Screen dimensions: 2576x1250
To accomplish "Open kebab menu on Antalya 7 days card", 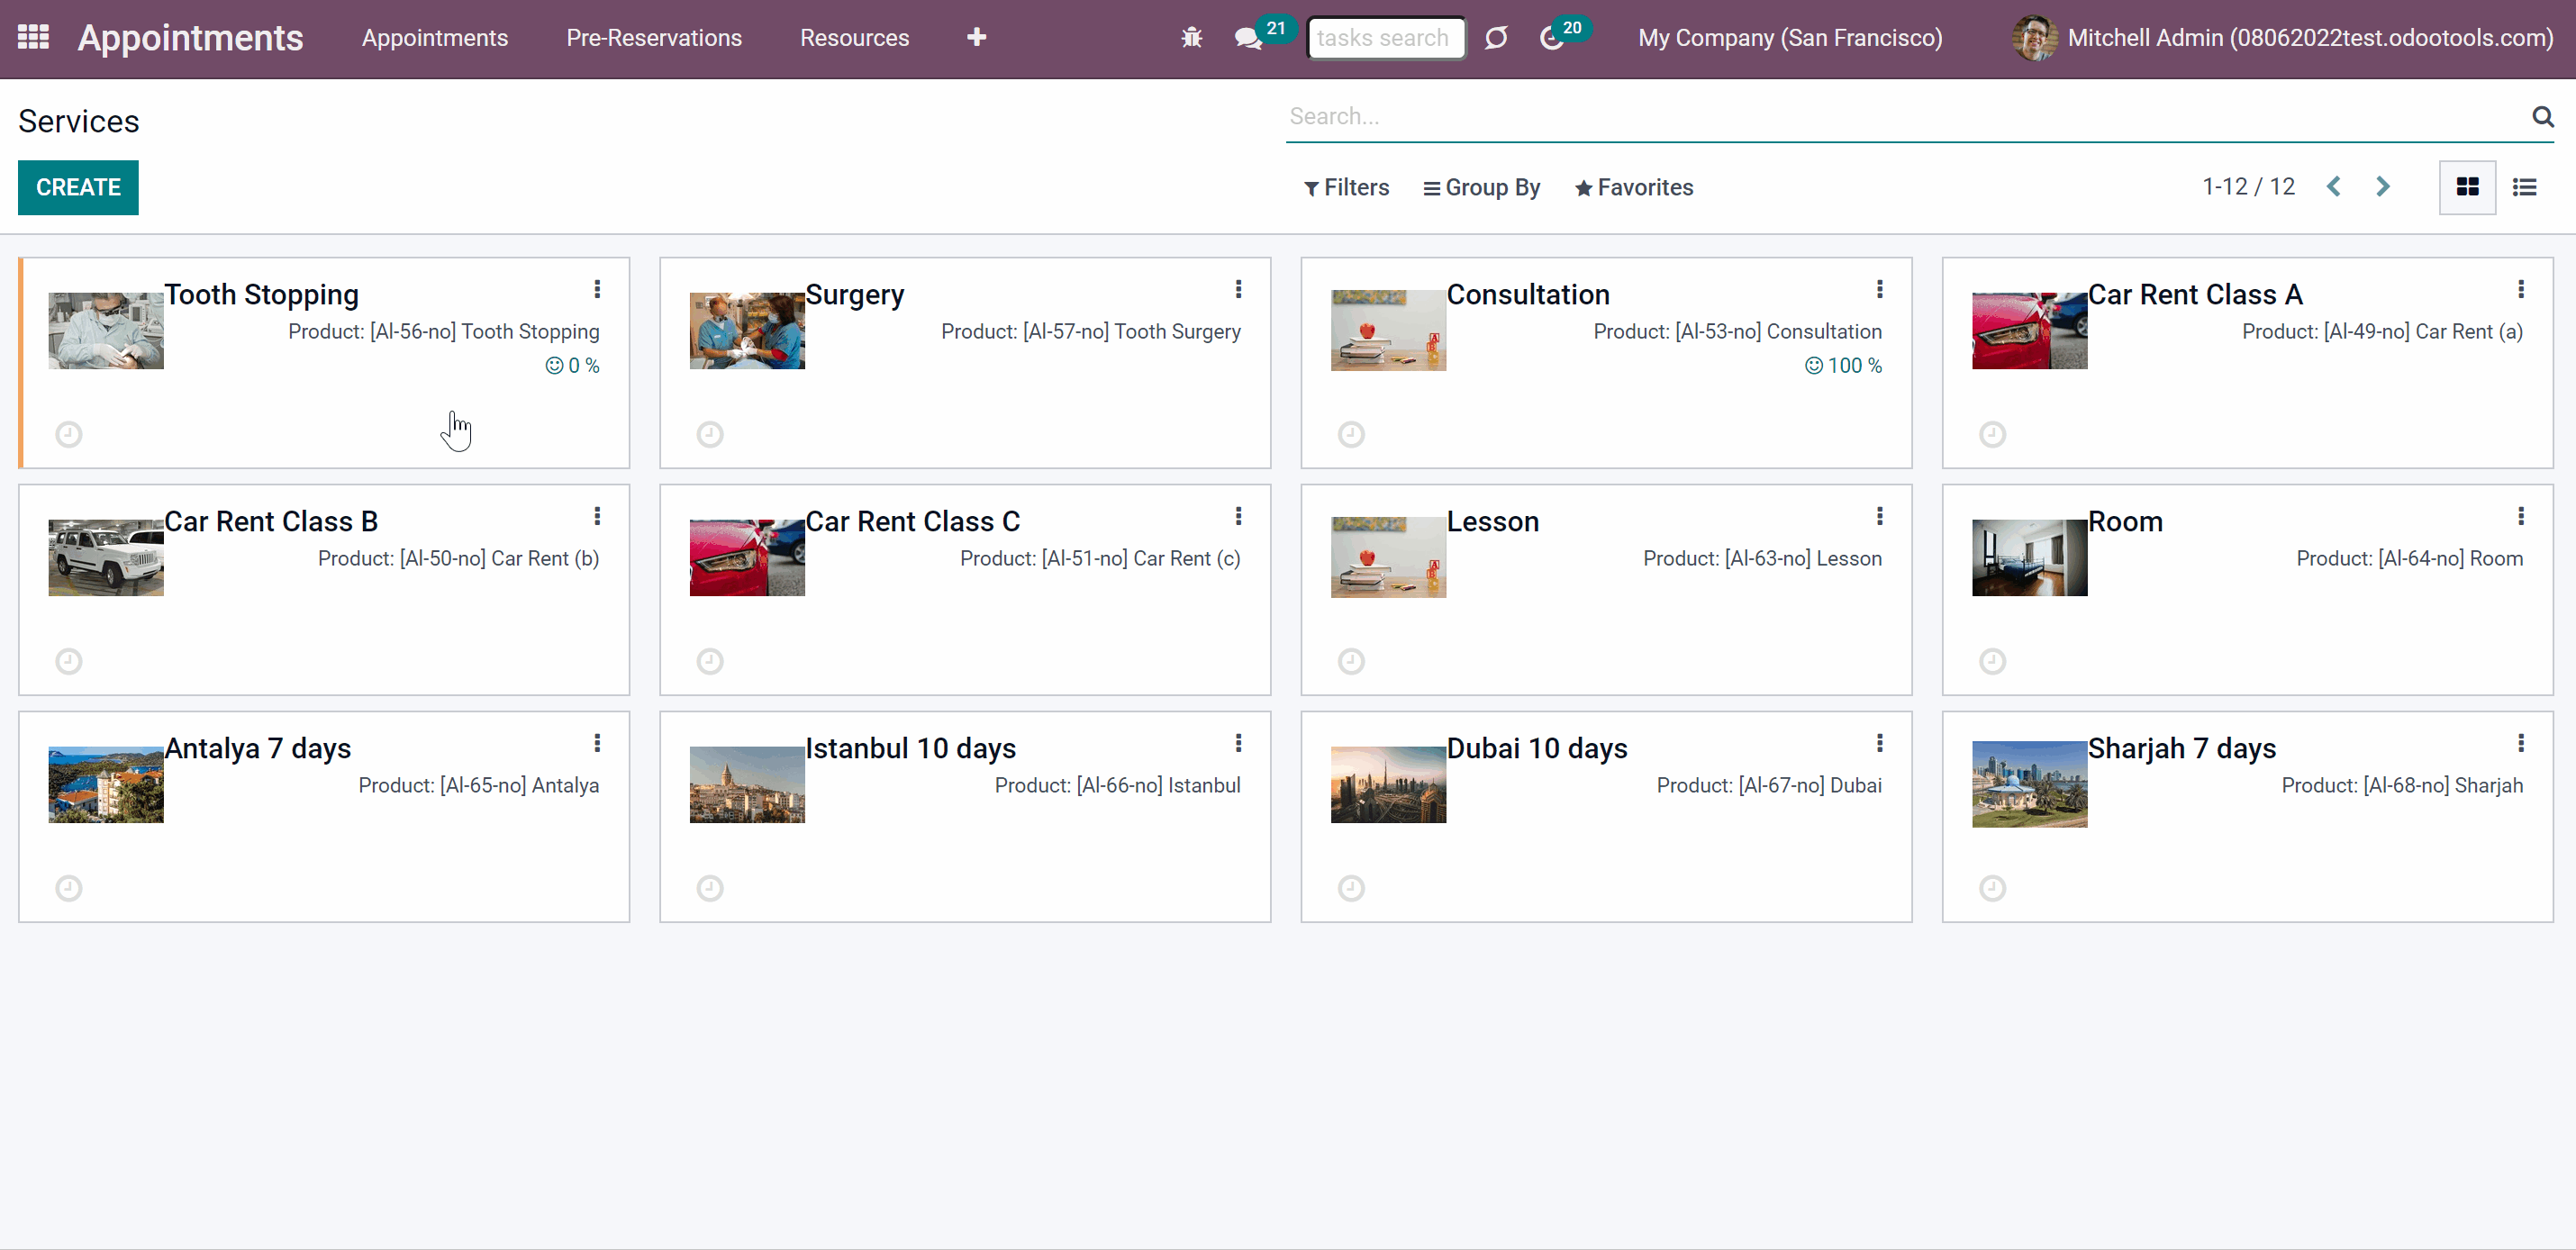I will pos(597,743).
